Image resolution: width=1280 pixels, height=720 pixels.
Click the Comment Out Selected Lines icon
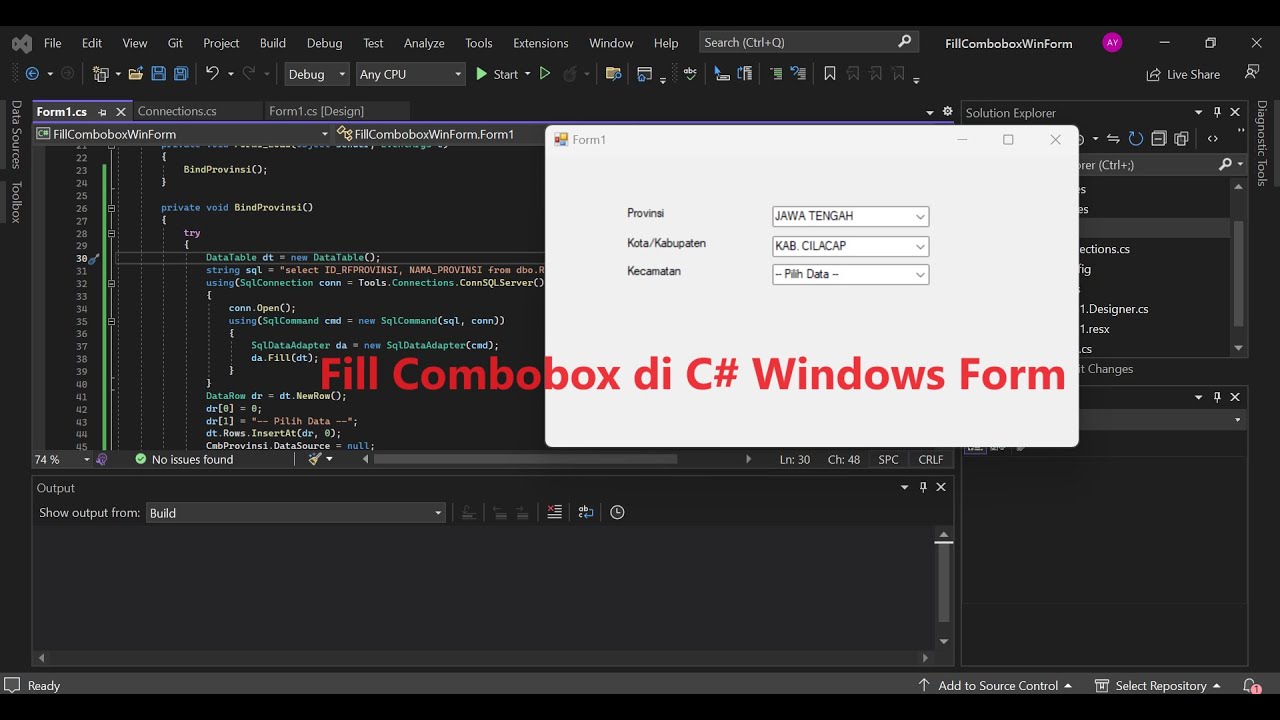pyautogui.click(x=776, y=74)
